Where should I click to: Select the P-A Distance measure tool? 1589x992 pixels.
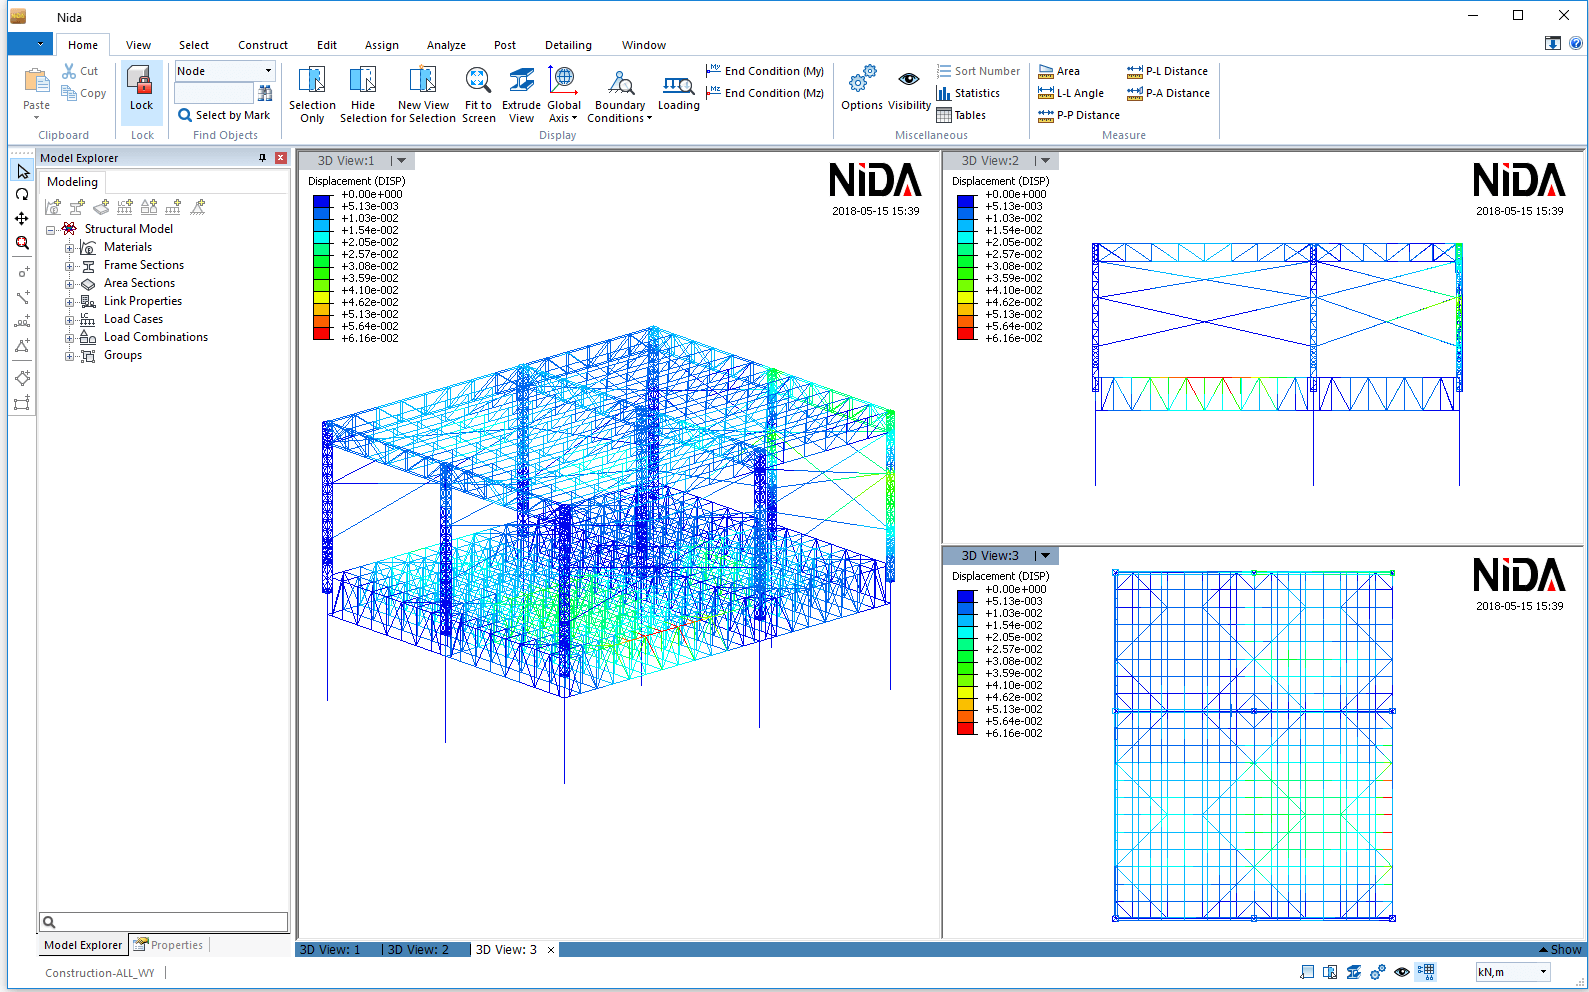tap(1168, 93)
